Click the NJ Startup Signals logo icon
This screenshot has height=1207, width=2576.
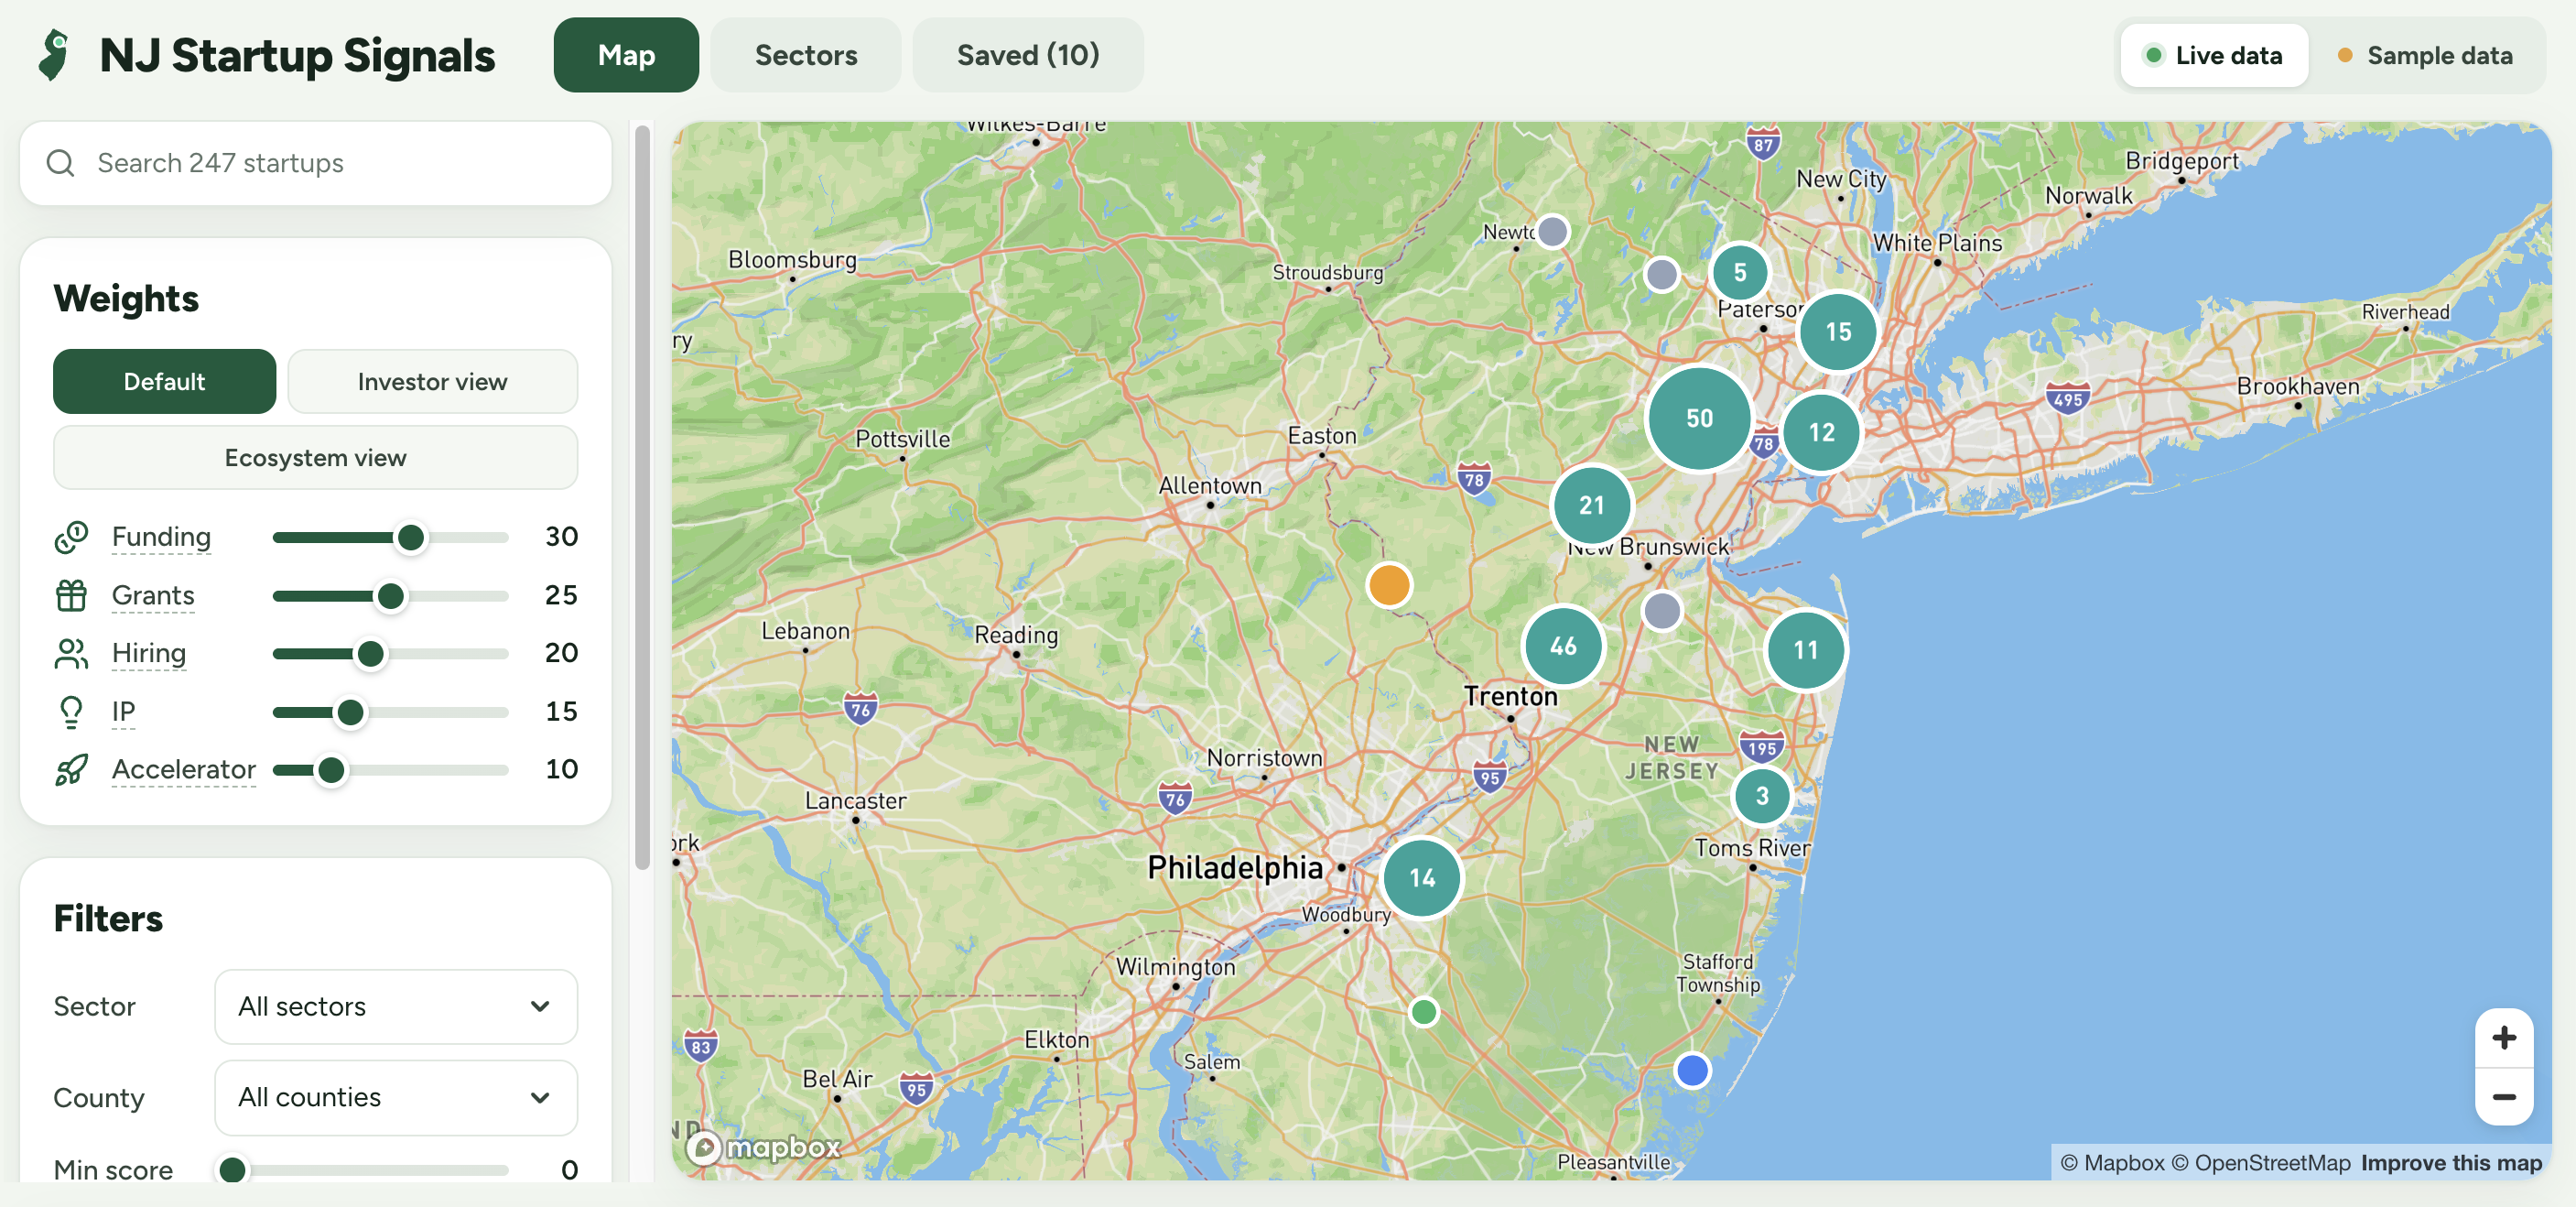[x=54, y=55]
